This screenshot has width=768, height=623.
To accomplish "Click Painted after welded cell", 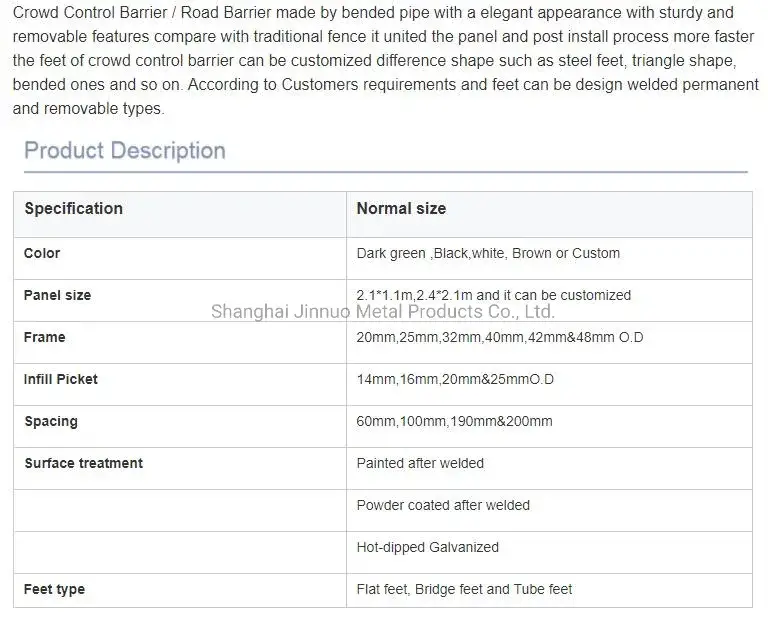I will click(420, 464).
